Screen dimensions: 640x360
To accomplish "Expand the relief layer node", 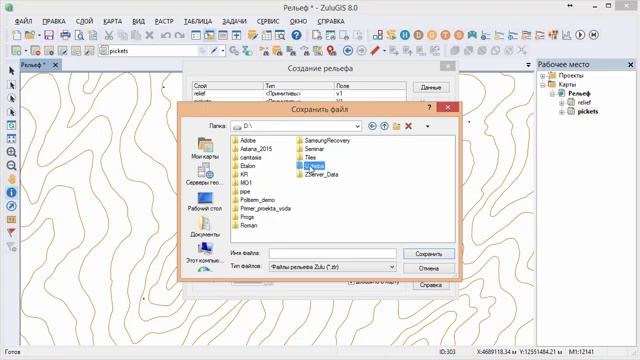I will click(562, 103).
